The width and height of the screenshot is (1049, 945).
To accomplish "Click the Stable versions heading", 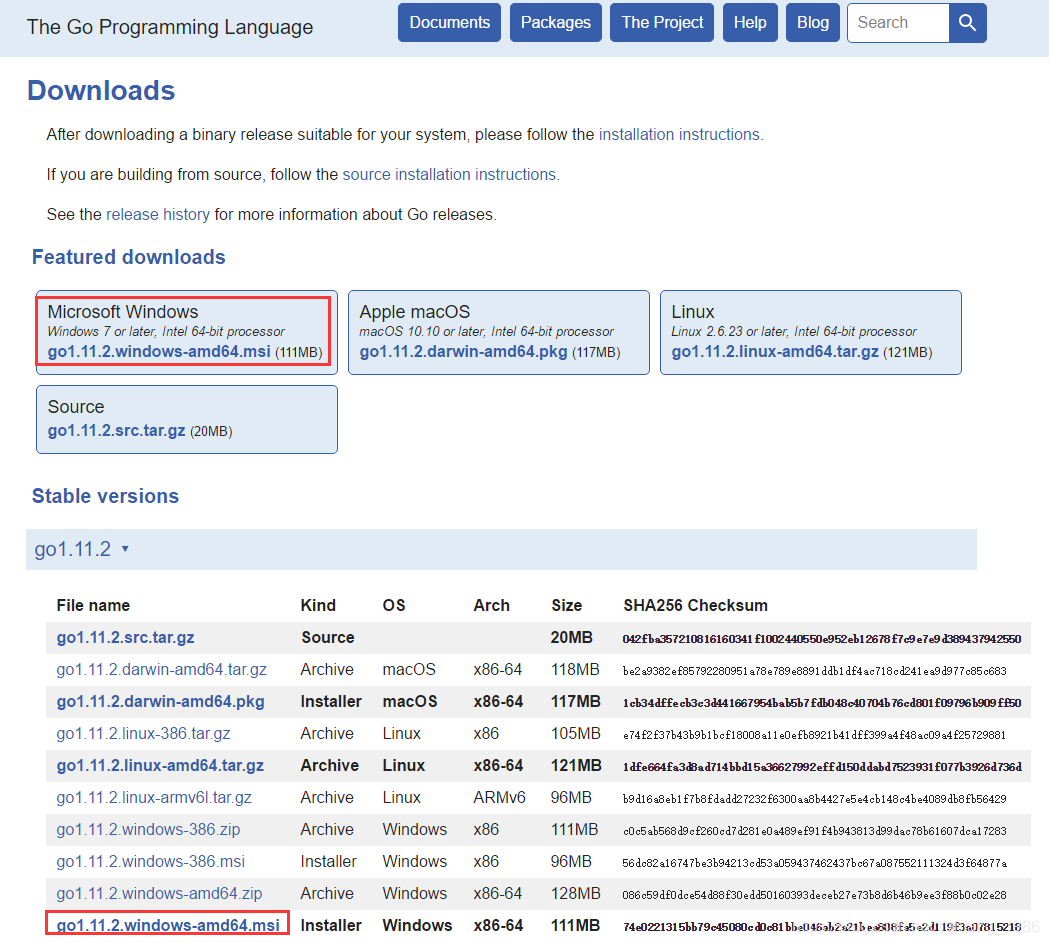I will click(x=106, y=496).
